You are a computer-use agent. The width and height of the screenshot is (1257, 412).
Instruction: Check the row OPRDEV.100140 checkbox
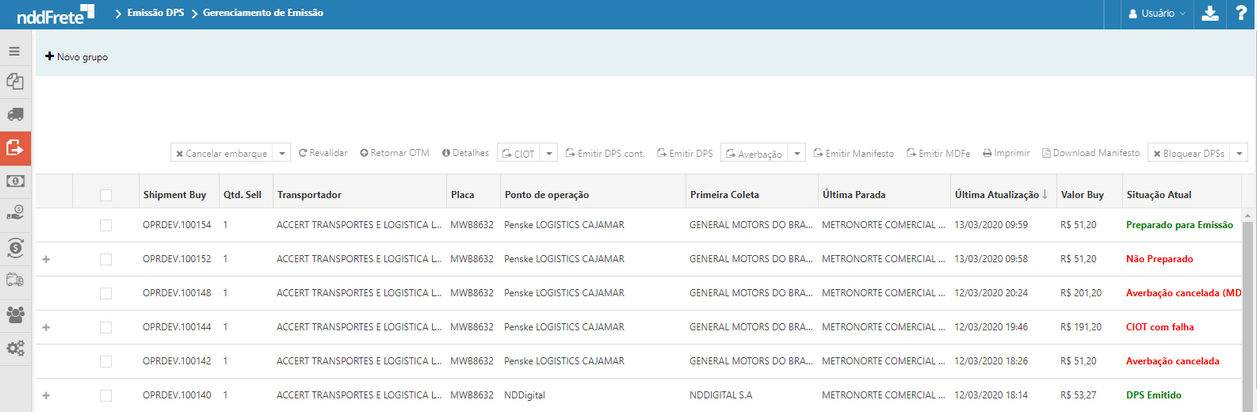[106, 395]
